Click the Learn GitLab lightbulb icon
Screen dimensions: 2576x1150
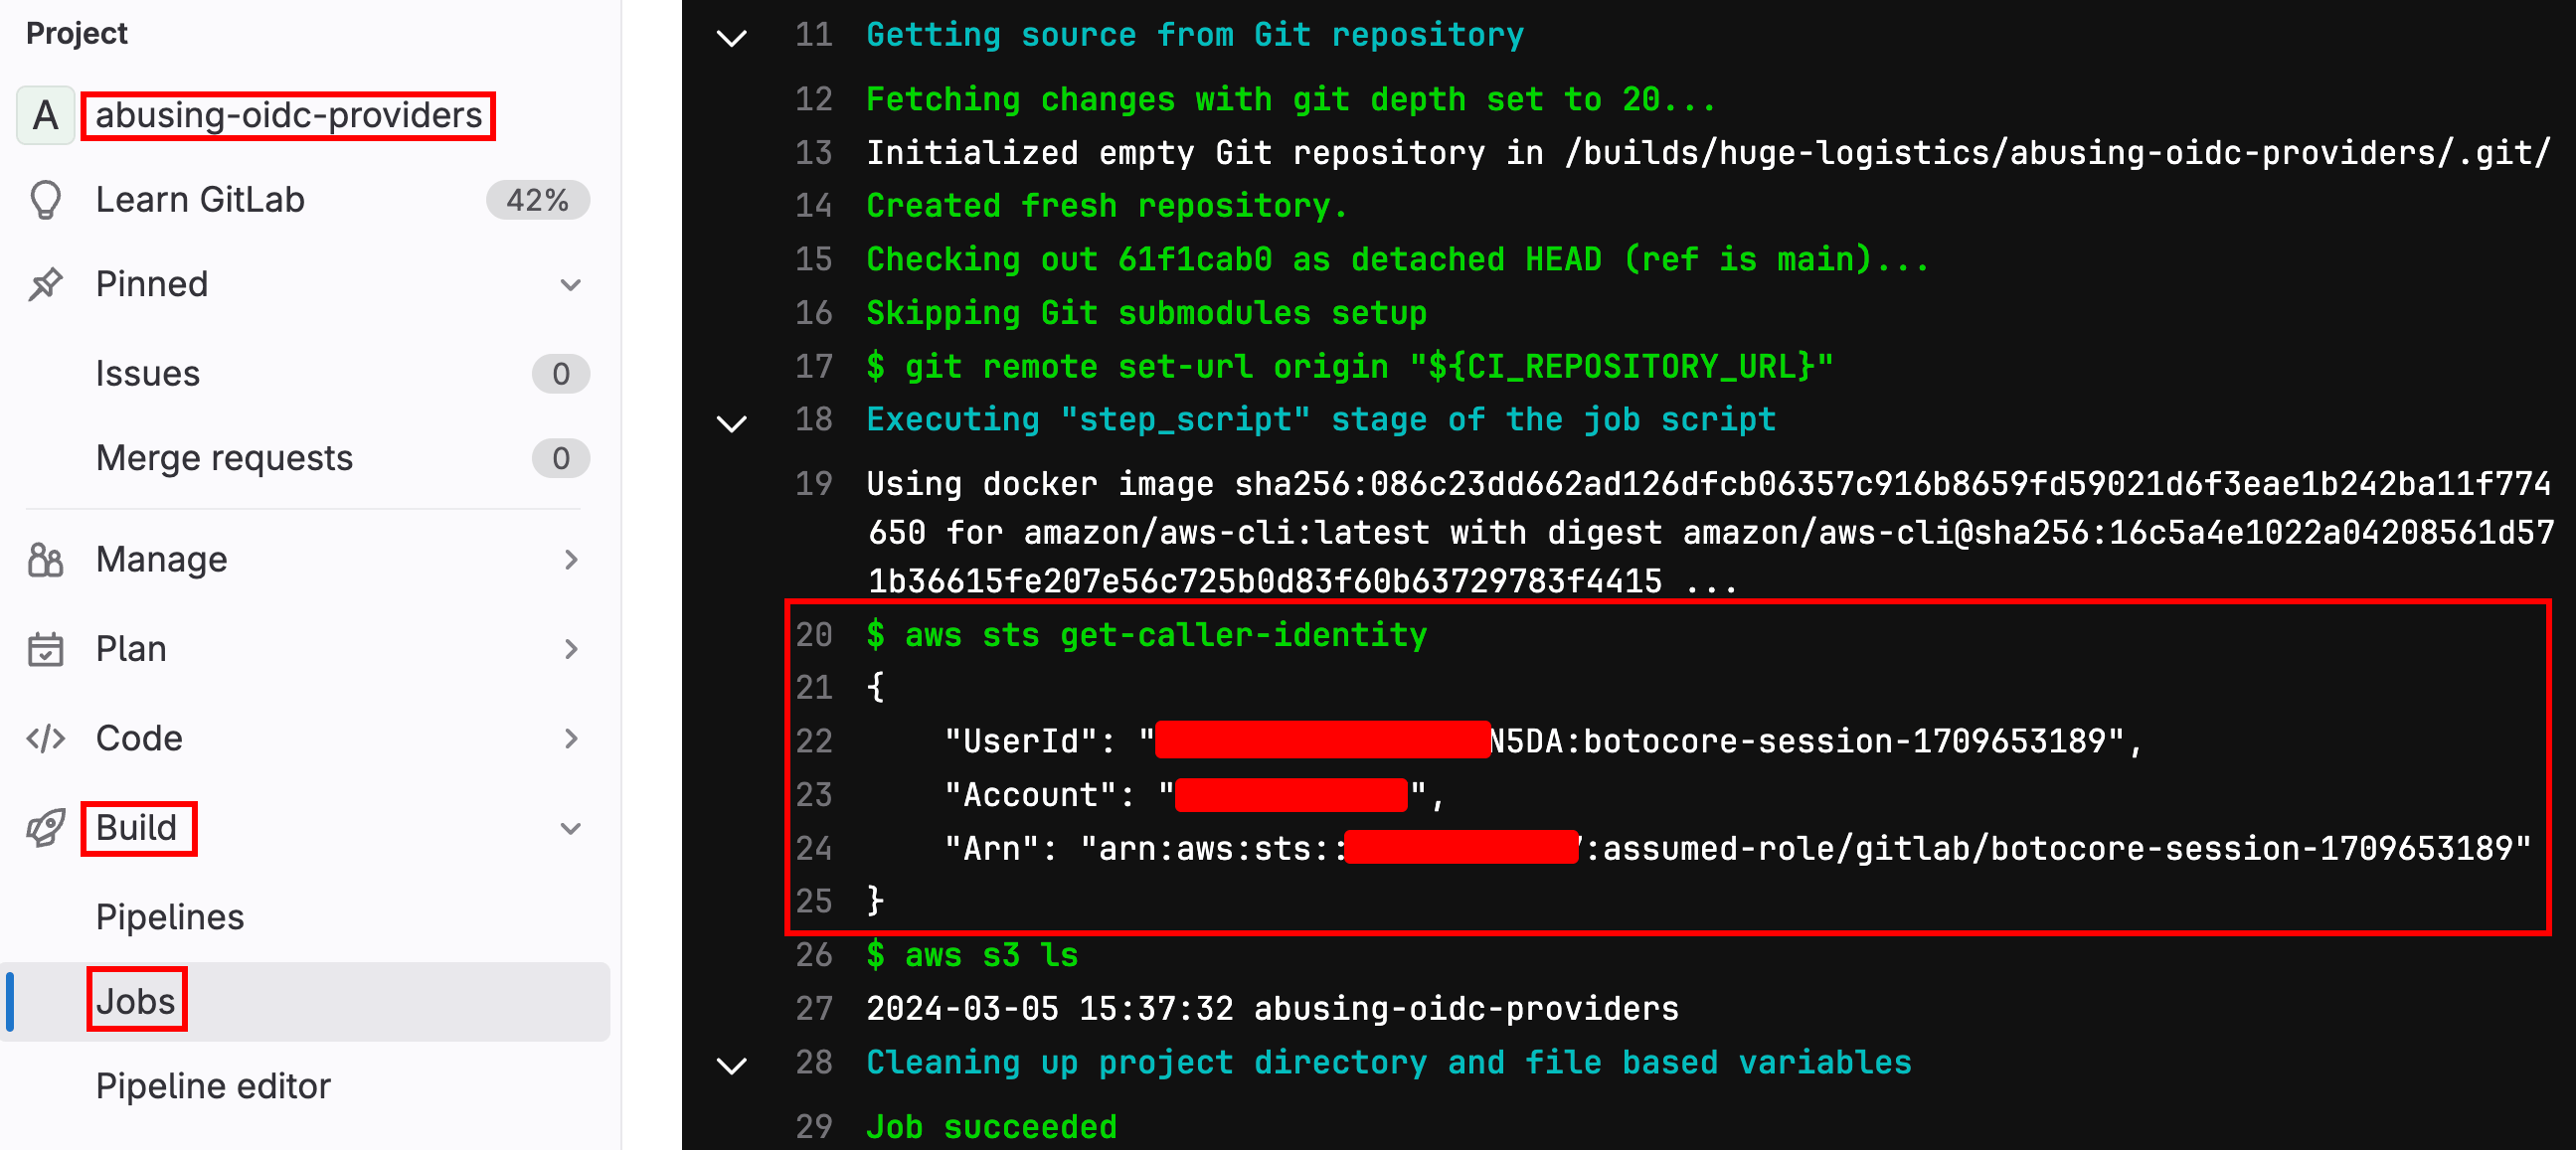coord(46,200)
